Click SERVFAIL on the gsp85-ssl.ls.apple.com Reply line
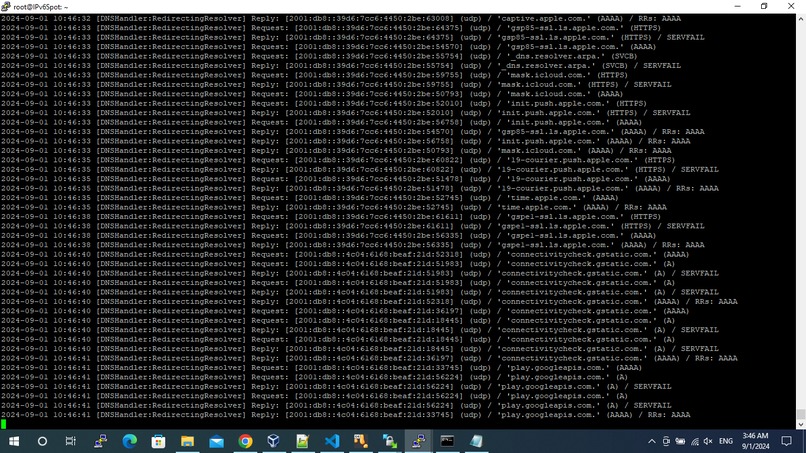The height and width of the screenshot is (453, 806). [685, 38]
